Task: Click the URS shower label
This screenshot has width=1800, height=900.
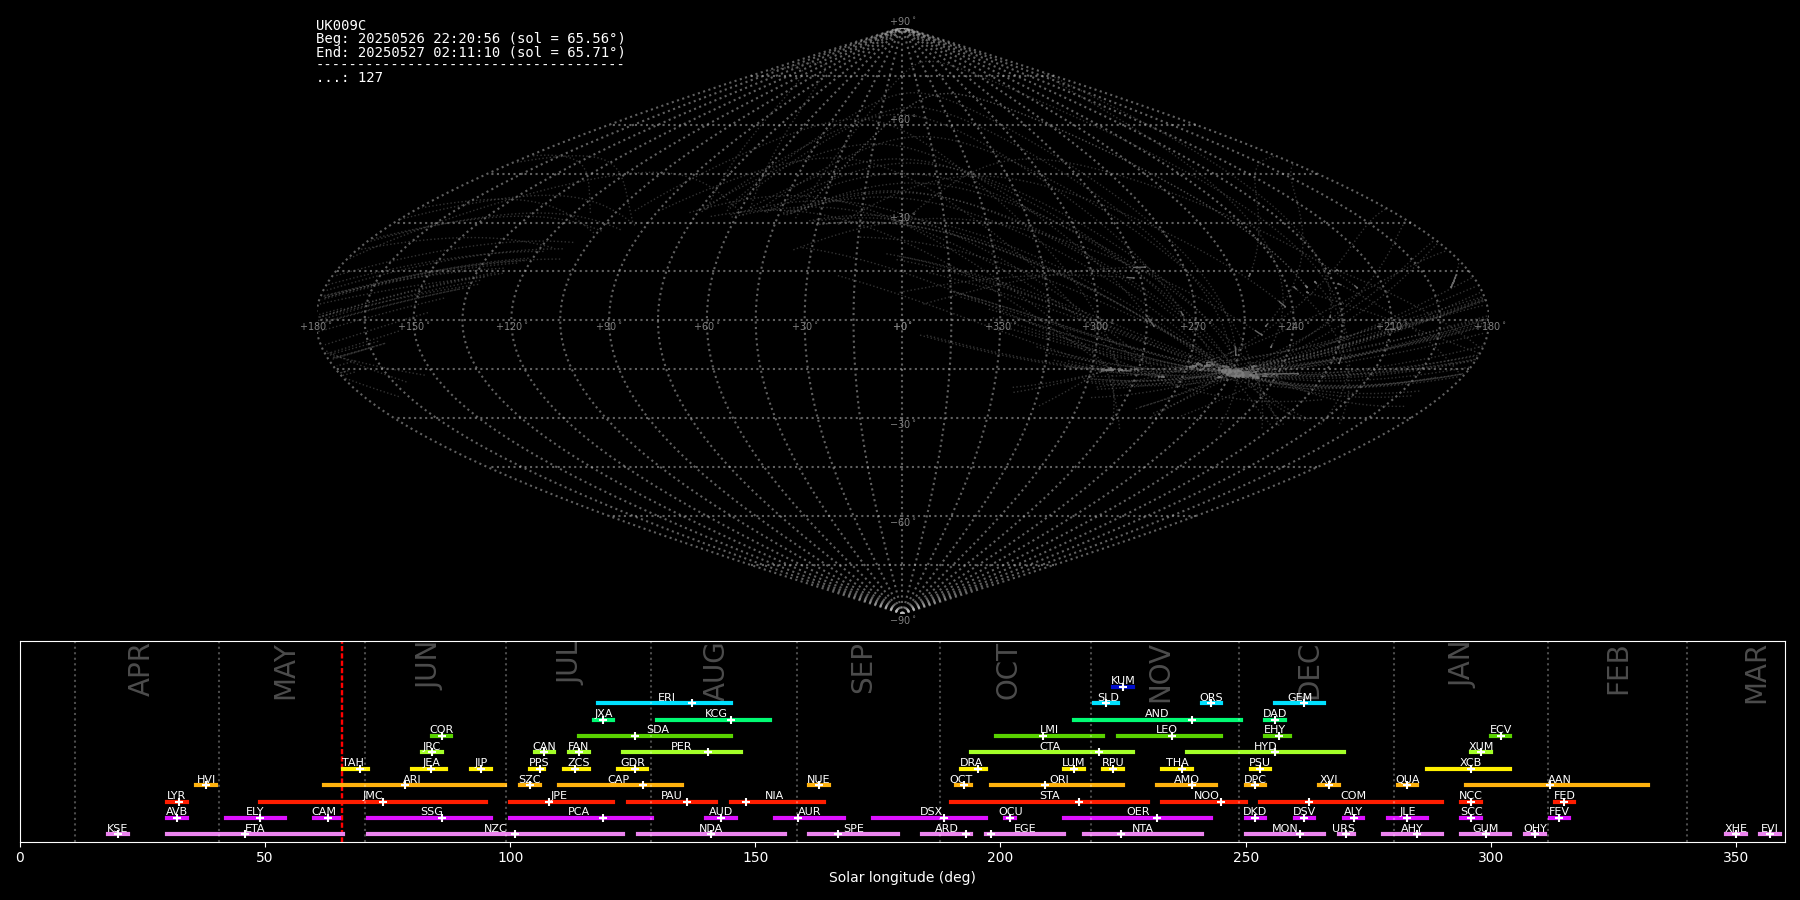Action: [x=1343, y=828]
